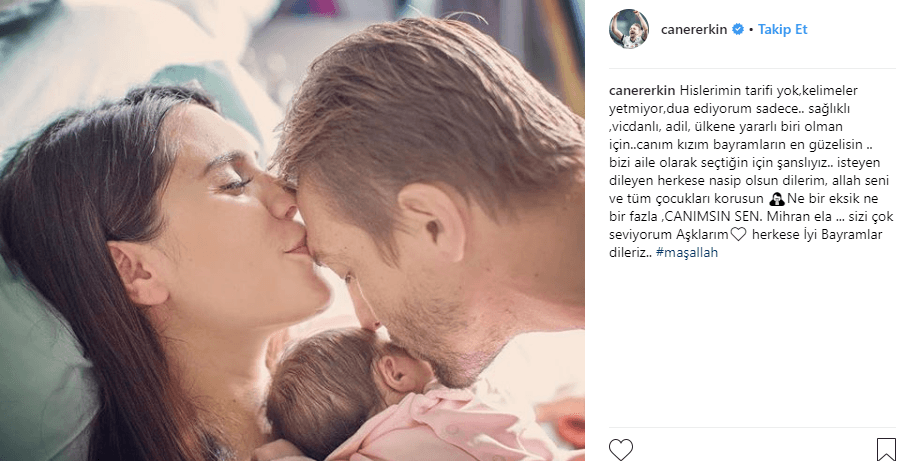The image size is (907, 461).
Task: Click the family photo of the post
Action: (292, 230)
